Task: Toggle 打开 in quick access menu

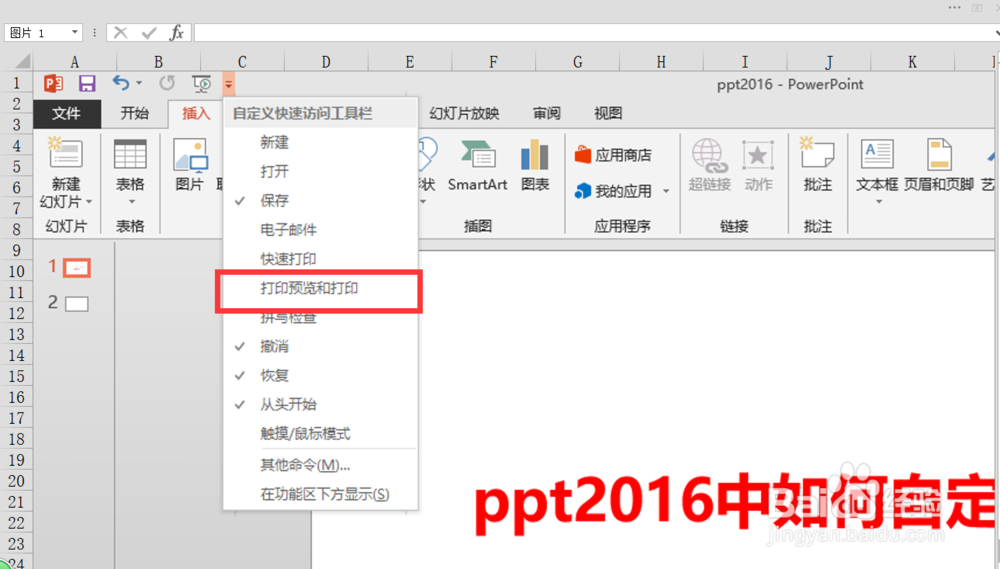Action: click(321, 172)
